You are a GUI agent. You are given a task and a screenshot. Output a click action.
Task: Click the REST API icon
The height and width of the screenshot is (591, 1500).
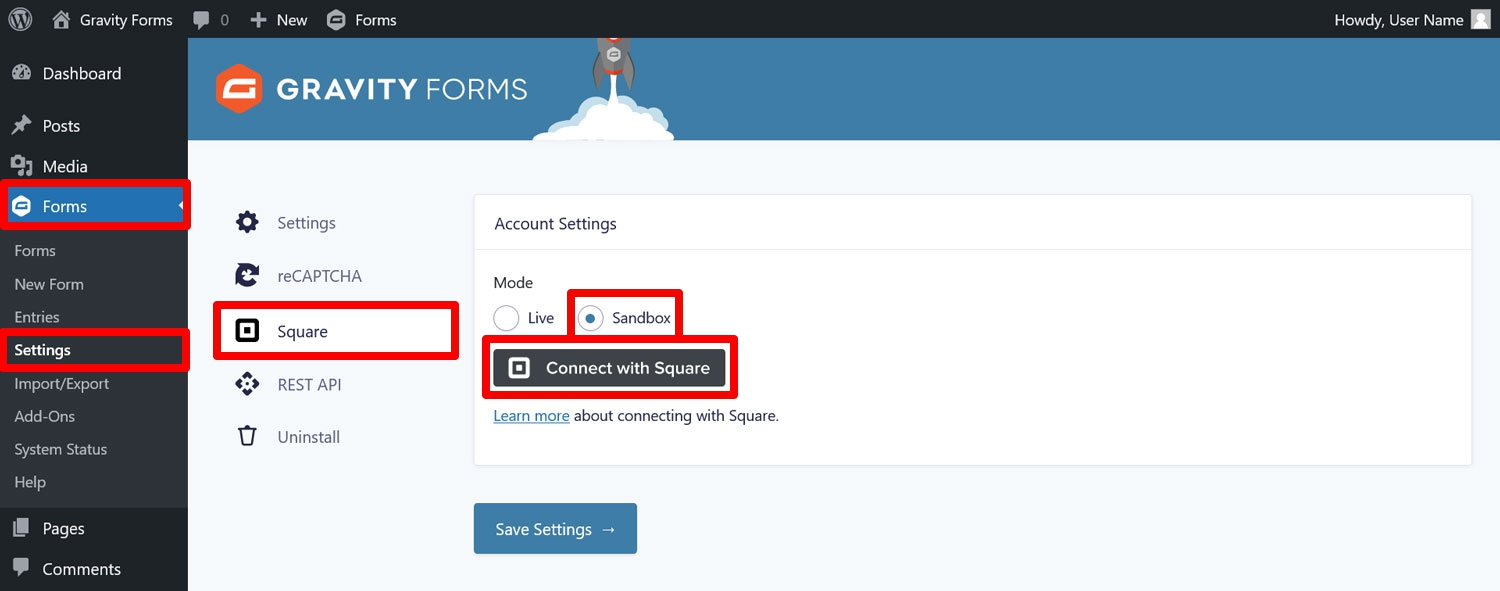(247, 384)
